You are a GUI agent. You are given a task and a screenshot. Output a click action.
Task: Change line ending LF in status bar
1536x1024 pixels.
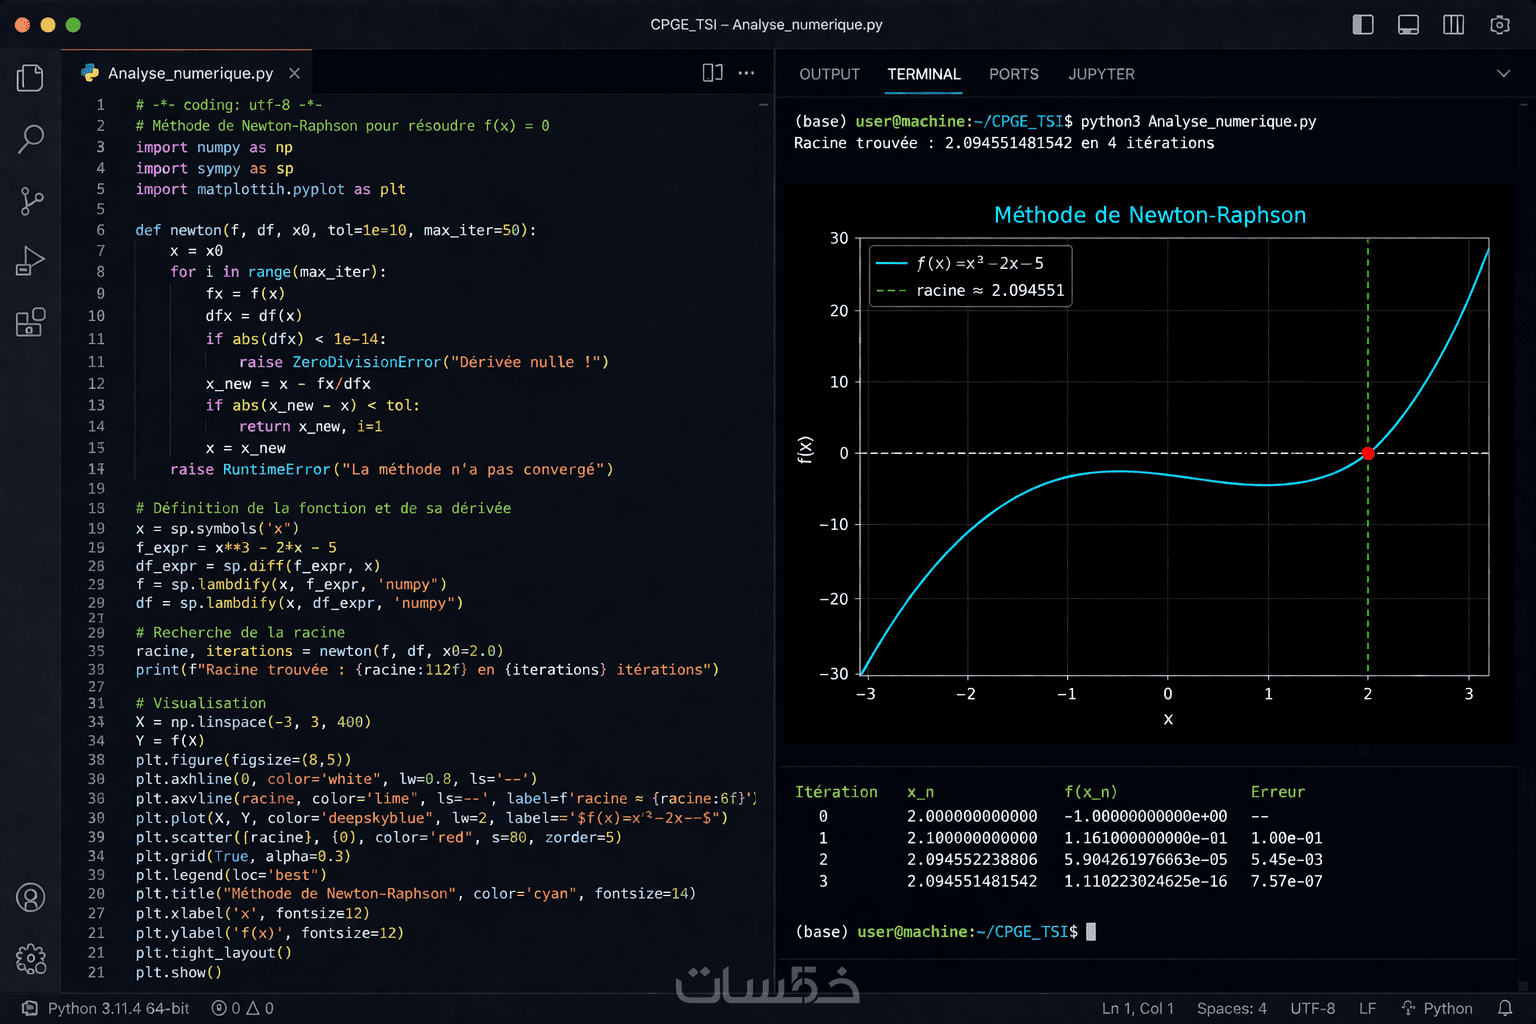(1367, 1008)
